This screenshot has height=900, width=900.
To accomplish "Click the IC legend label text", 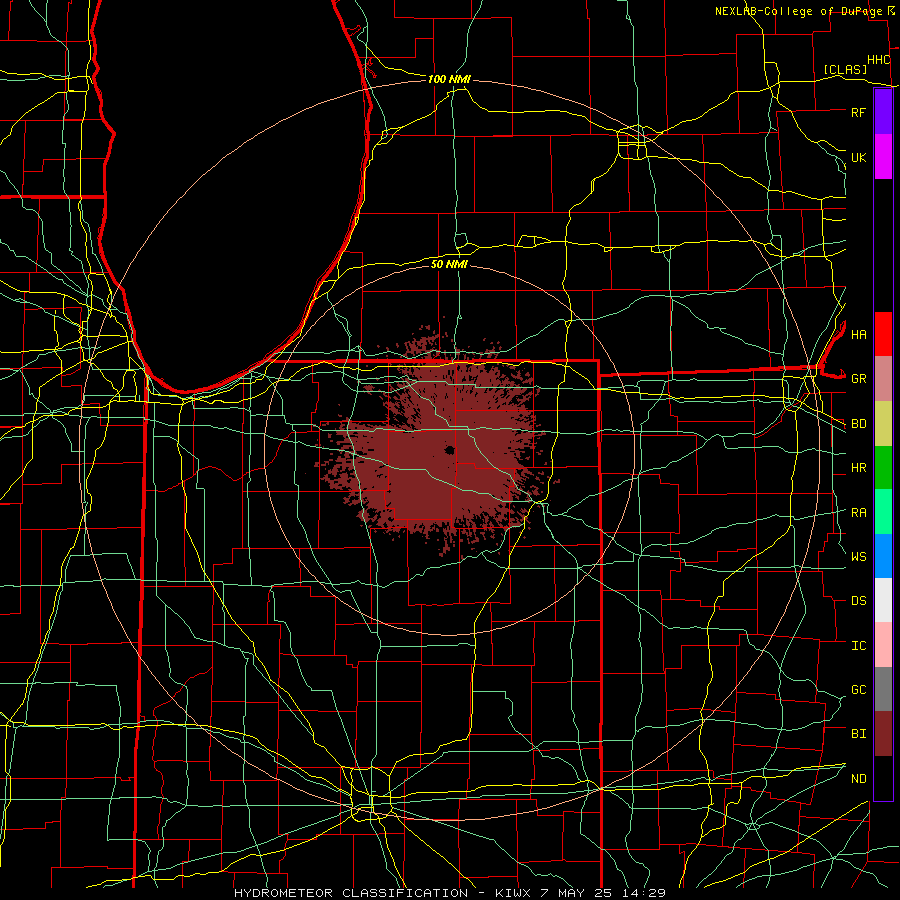I will [859, 646].
